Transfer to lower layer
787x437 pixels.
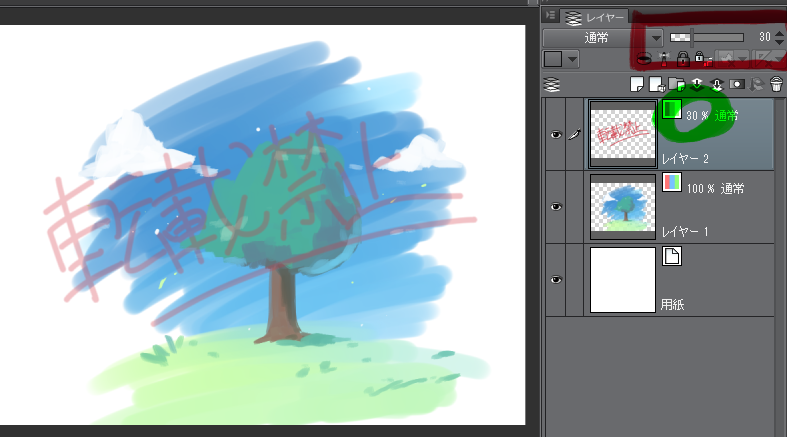coord(697,85)
